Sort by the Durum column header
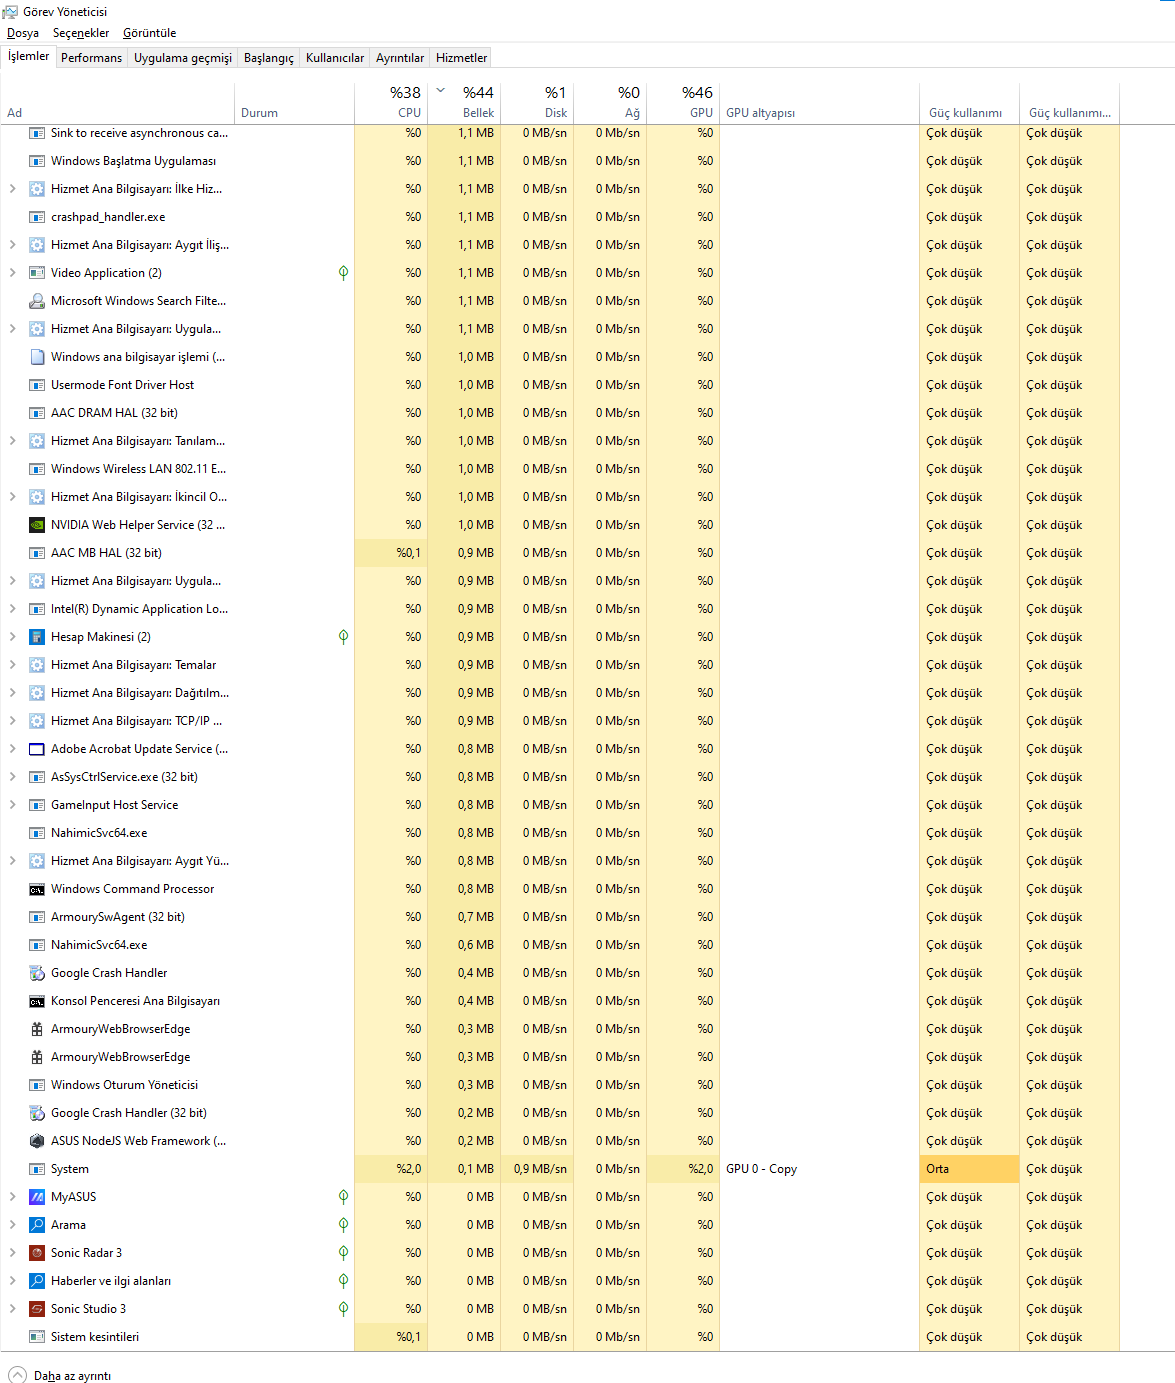Image resolution: width=1175 pixels, height=1383 pixels. click(295, 102)
